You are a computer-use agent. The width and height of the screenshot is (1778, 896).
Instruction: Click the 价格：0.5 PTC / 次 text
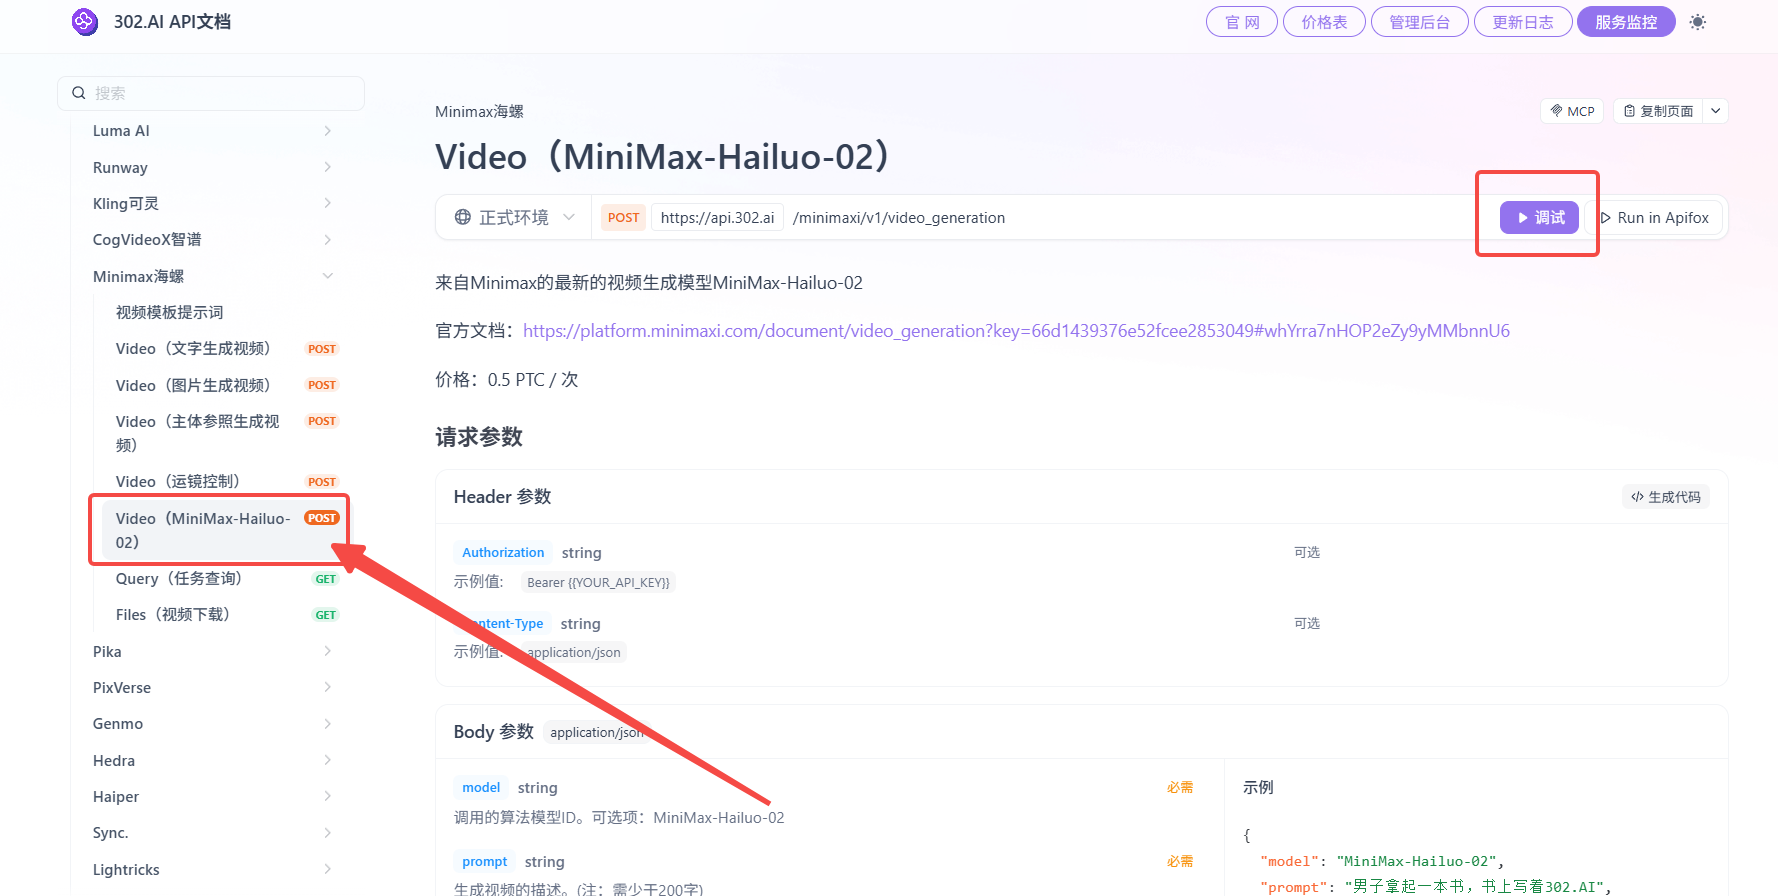coord(507,379)
